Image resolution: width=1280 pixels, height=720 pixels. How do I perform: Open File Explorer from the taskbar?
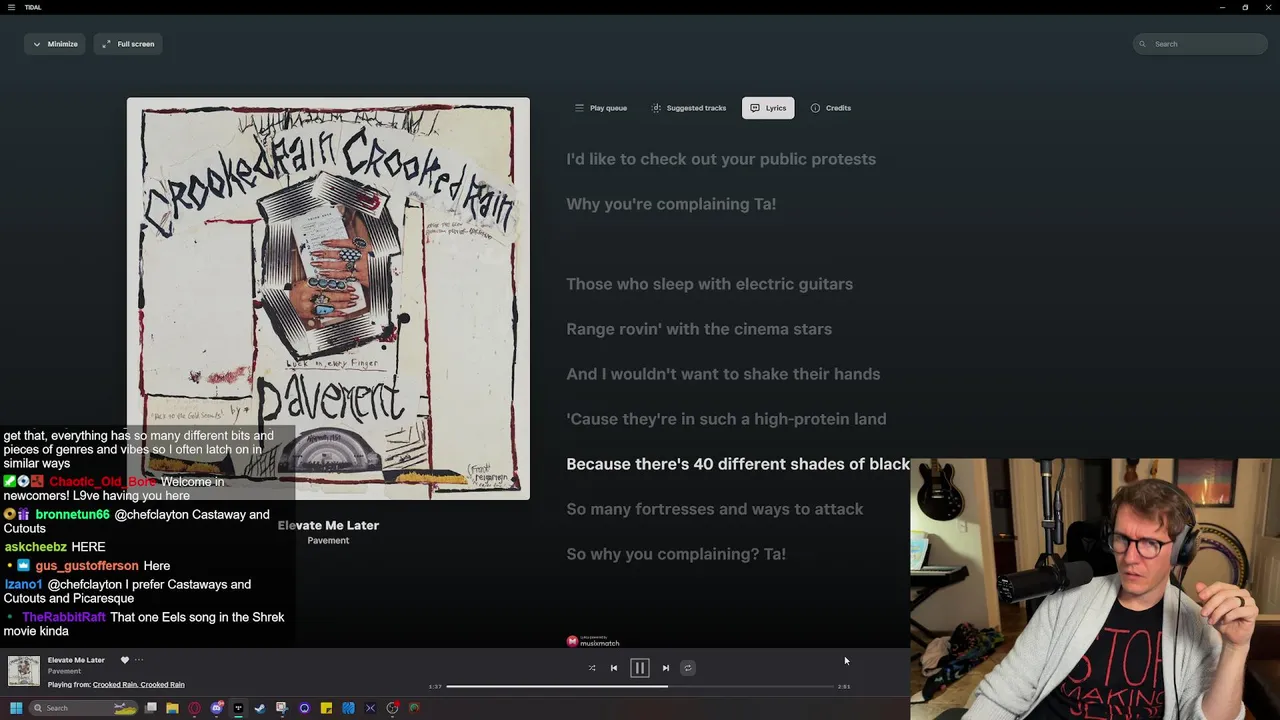pyautogui.click(x=172, y=708)
